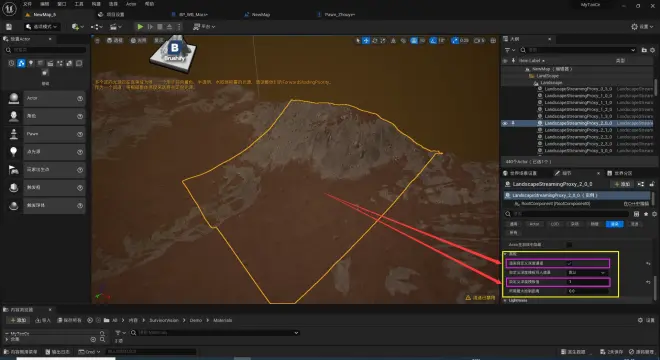
Task: Open play options three-dot menu
Action: coord(179,27)
